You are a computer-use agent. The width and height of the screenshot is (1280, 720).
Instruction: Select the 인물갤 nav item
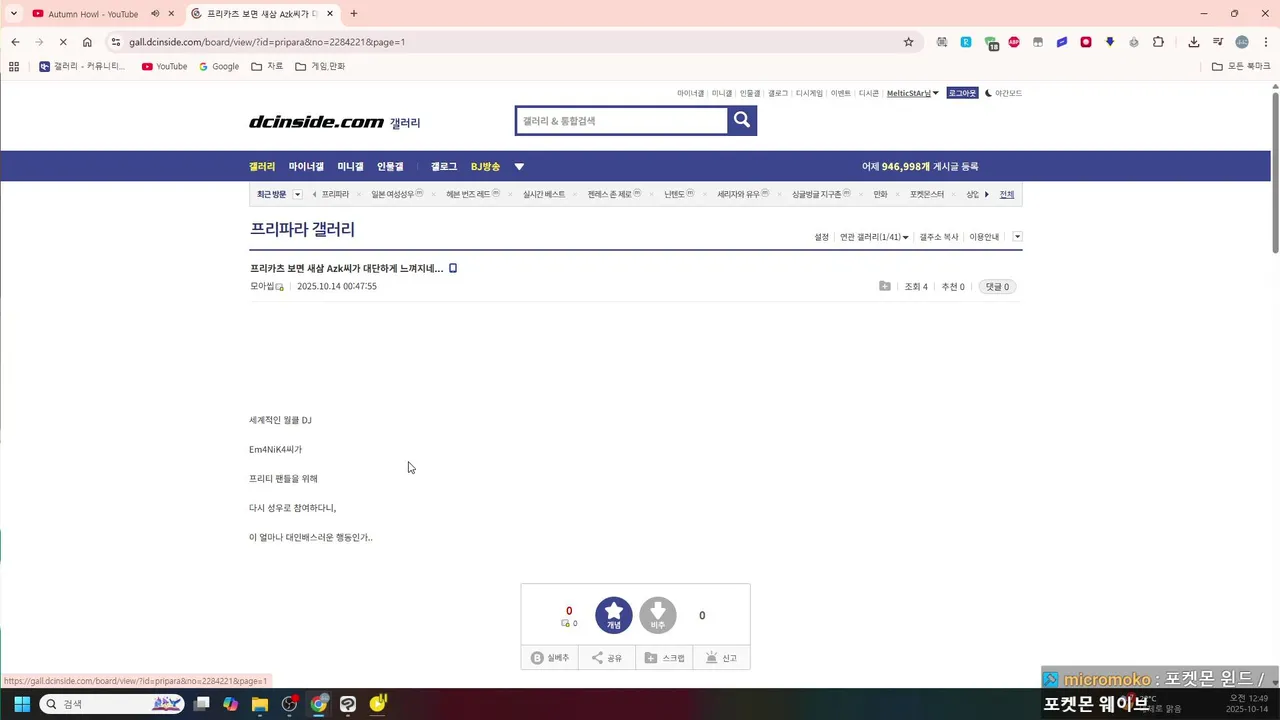[x=390, y=167]
